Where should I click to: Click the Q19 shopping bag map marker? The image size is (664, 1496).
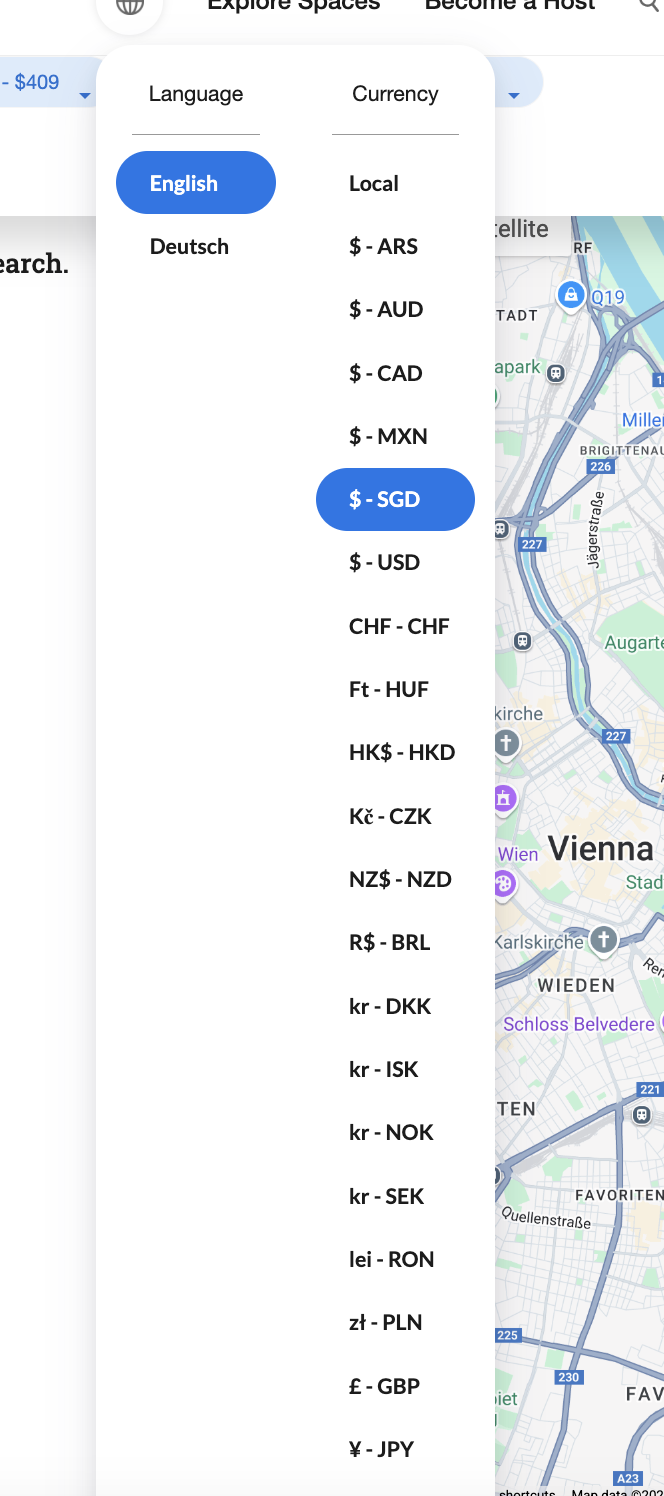(570, 294)
